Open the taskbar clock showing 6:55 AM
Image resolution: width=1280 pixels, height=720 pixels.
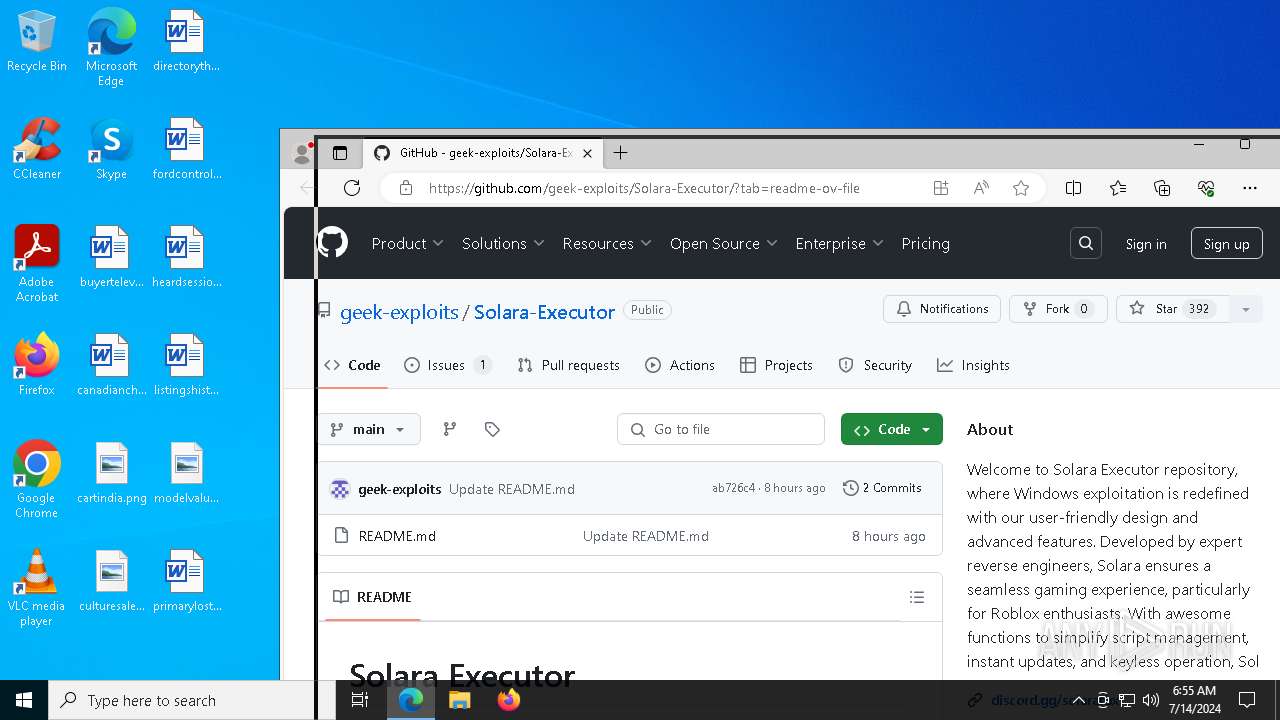1194,700
